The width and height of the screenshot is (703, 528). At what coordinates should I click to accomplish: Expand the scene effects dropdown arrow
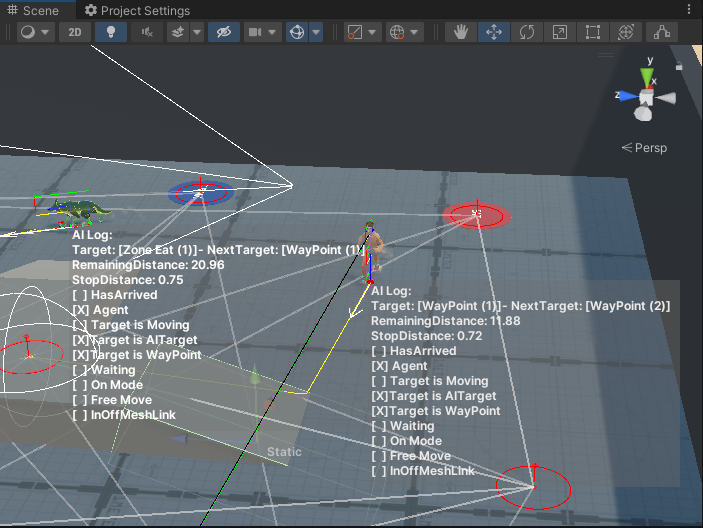(197, 32)
